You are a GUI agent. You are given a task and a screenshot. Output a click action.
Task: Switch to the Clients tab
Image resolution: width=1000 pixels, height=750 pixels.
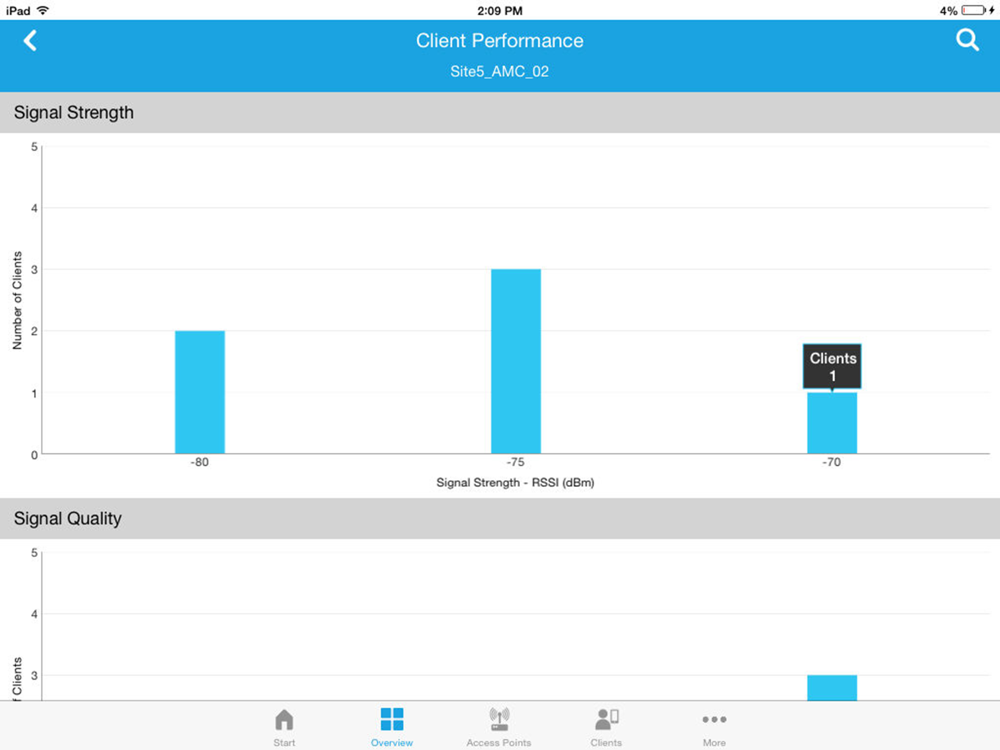606,727
